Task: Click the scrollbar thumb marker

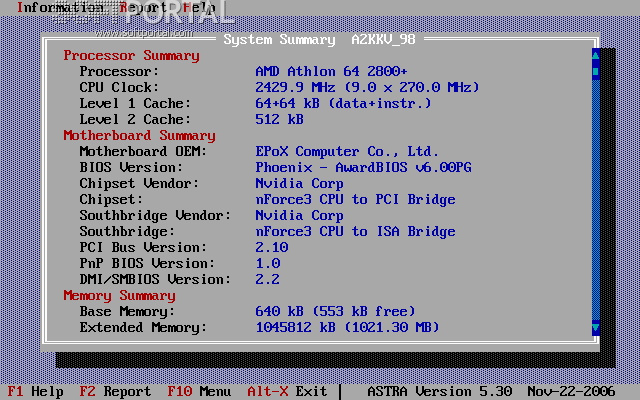Action: tap(596, 71)
